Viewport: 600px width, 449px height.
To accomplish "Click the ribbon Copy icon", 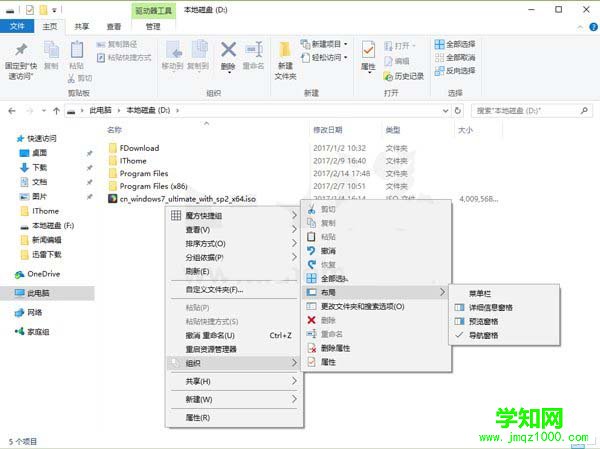I will [x=51, y=50].
